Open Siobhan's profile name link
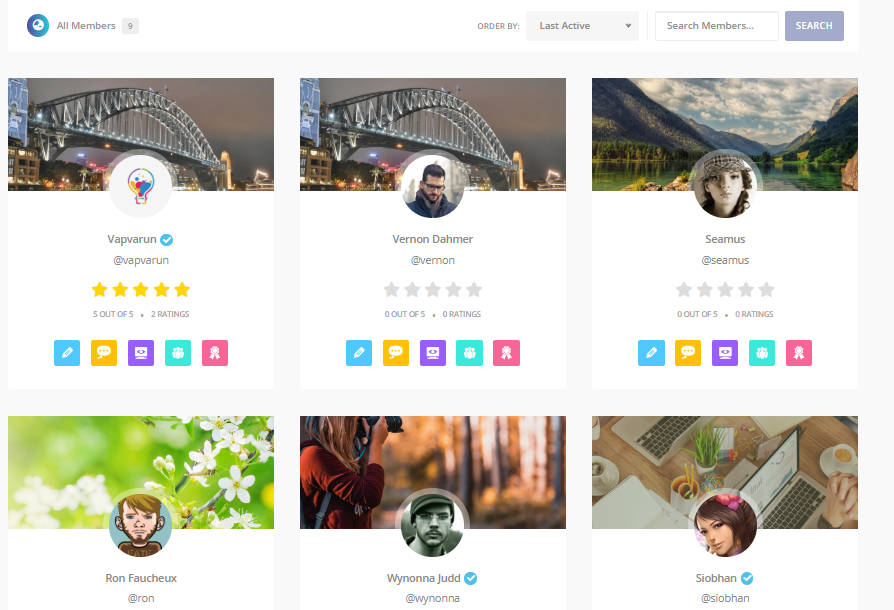 point(716,578)
